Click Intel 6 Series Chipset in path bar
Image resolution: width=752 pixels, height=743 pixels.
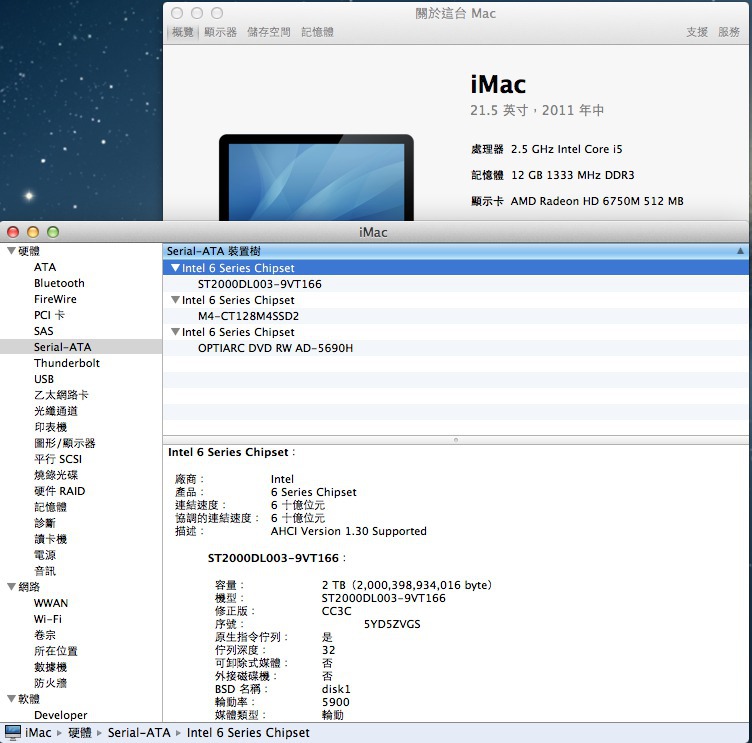pyautogui.click(x=248, y=732)
